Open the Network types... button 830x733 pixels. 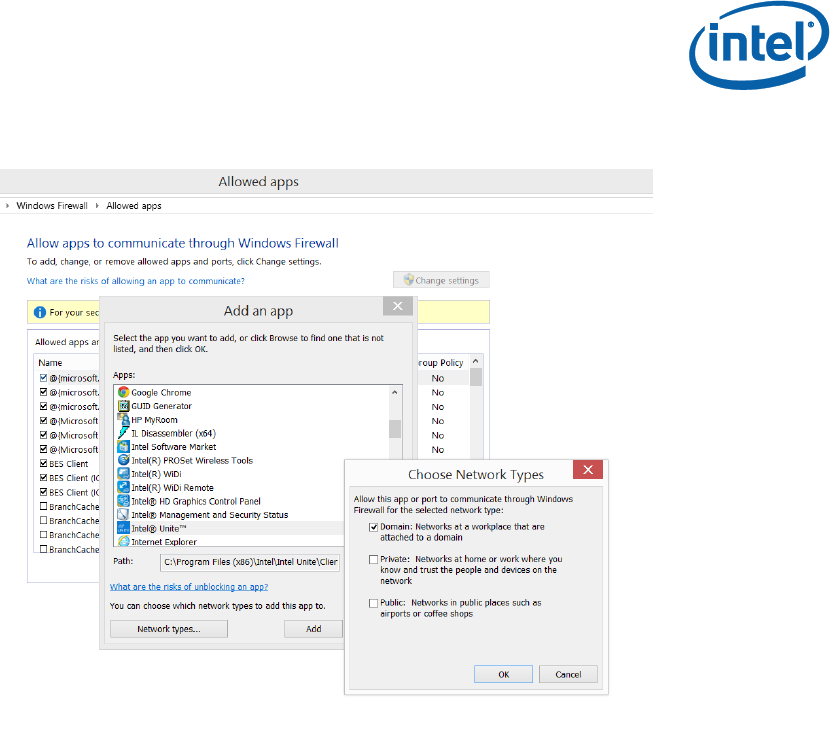pyautogui.click(x=169, y=629)
